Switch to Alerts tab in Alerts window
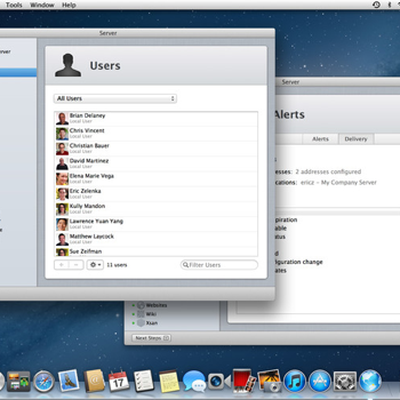The width and height of the screenshot is (400, 400). tap(320, 139)
